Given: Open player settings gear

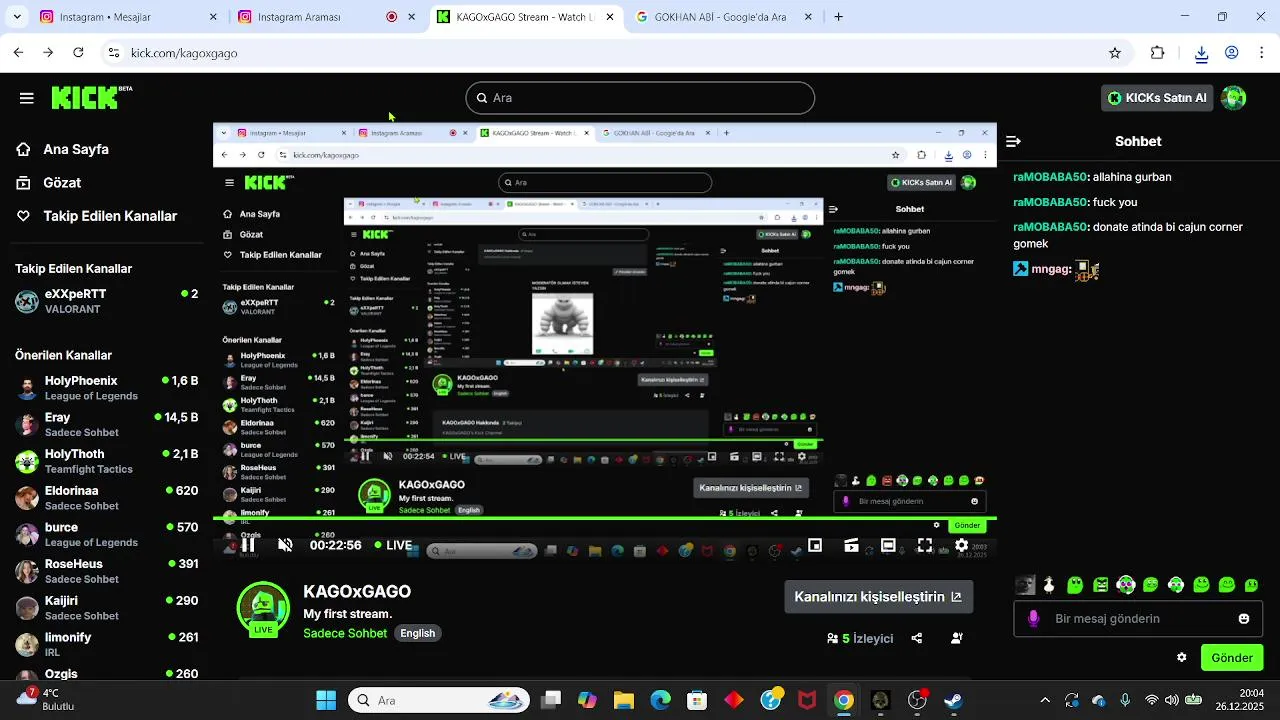Looking at the screenshot, I should tap(961, 545).
